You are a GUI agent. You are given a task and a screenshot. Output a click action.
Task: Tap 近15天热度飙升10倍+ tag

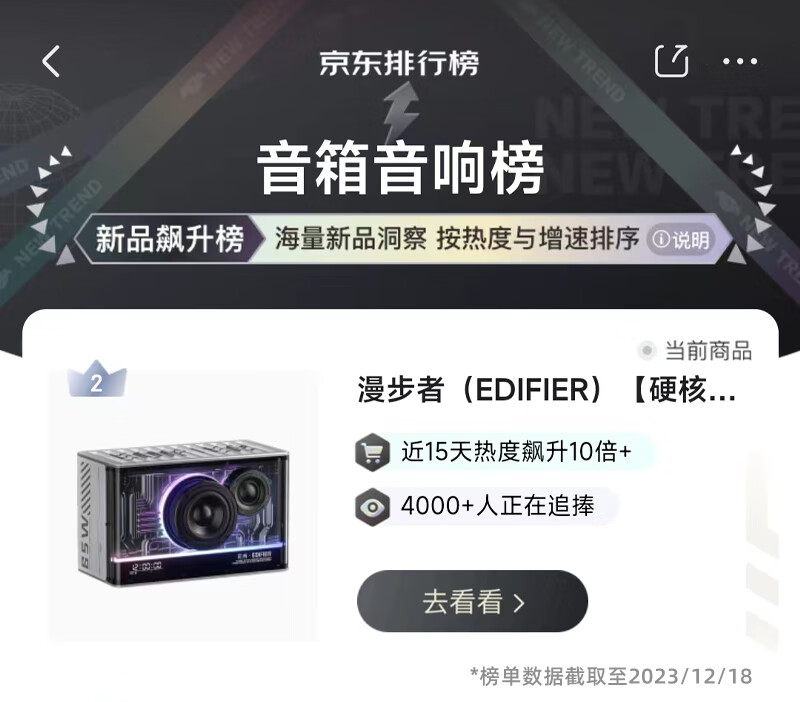(x=516, y=452)
